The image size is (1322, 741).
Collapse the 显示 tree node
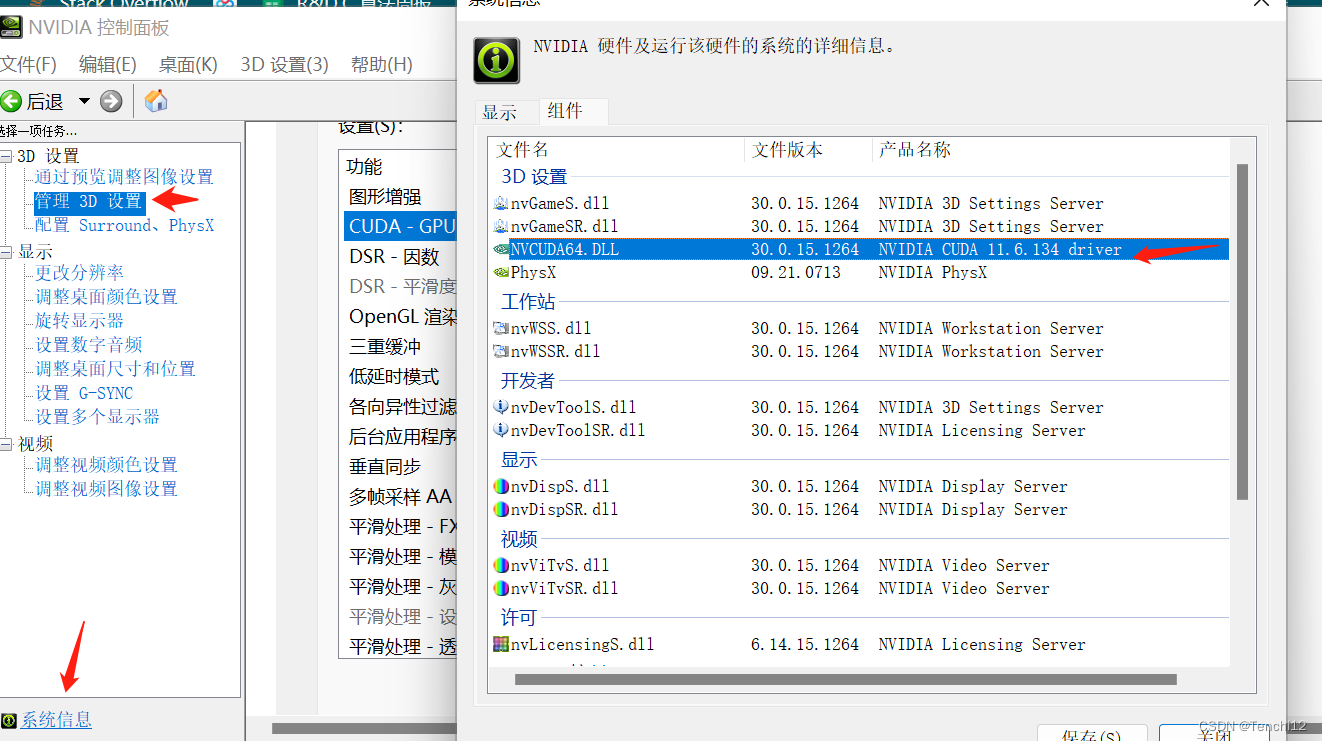click(x=7, y=252)
